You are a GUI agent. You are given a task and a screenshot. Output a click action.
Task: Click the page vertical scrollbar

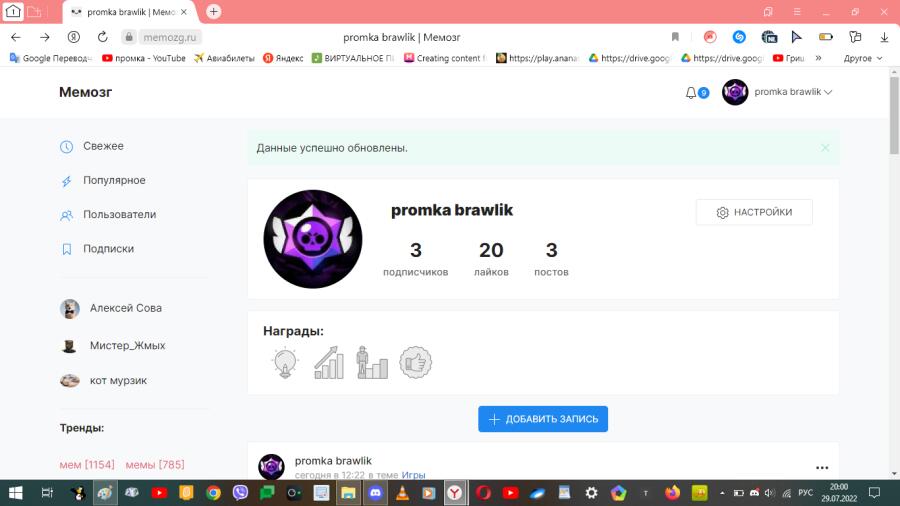pos(894,115)
